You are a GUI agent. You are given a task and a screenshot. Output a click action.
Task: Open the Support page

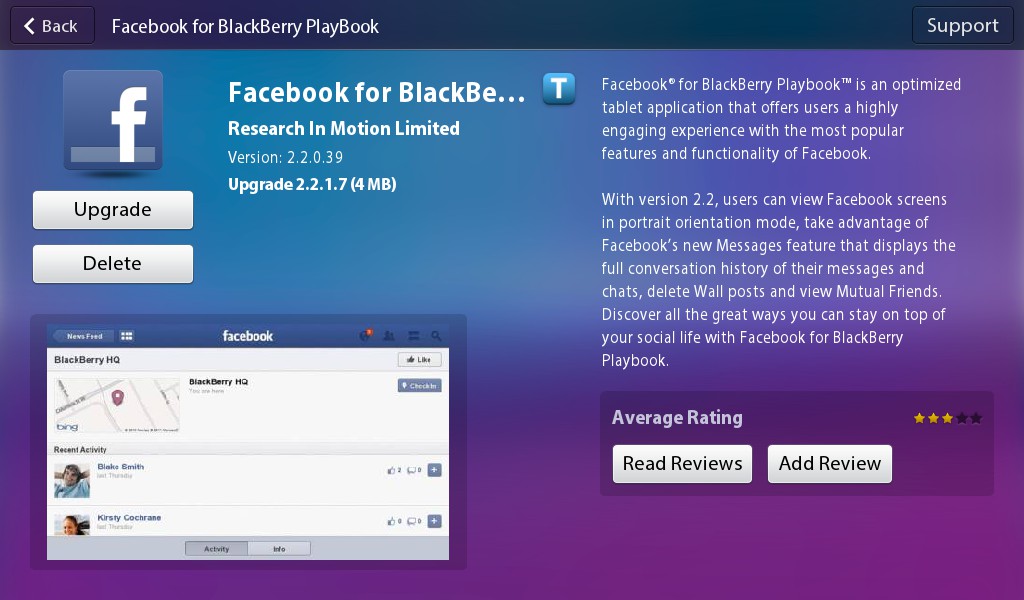(x=962, y=24)
